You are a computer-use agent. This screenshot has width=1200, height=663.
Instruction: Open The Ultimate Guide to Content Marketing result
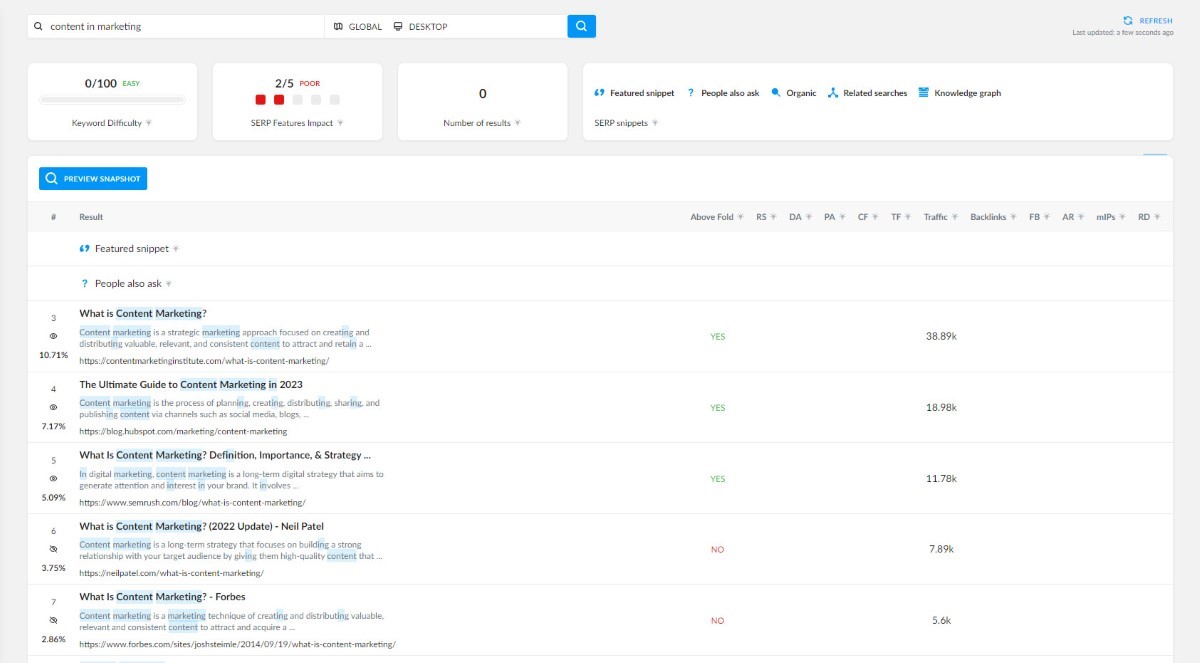(x=191, y=384)
